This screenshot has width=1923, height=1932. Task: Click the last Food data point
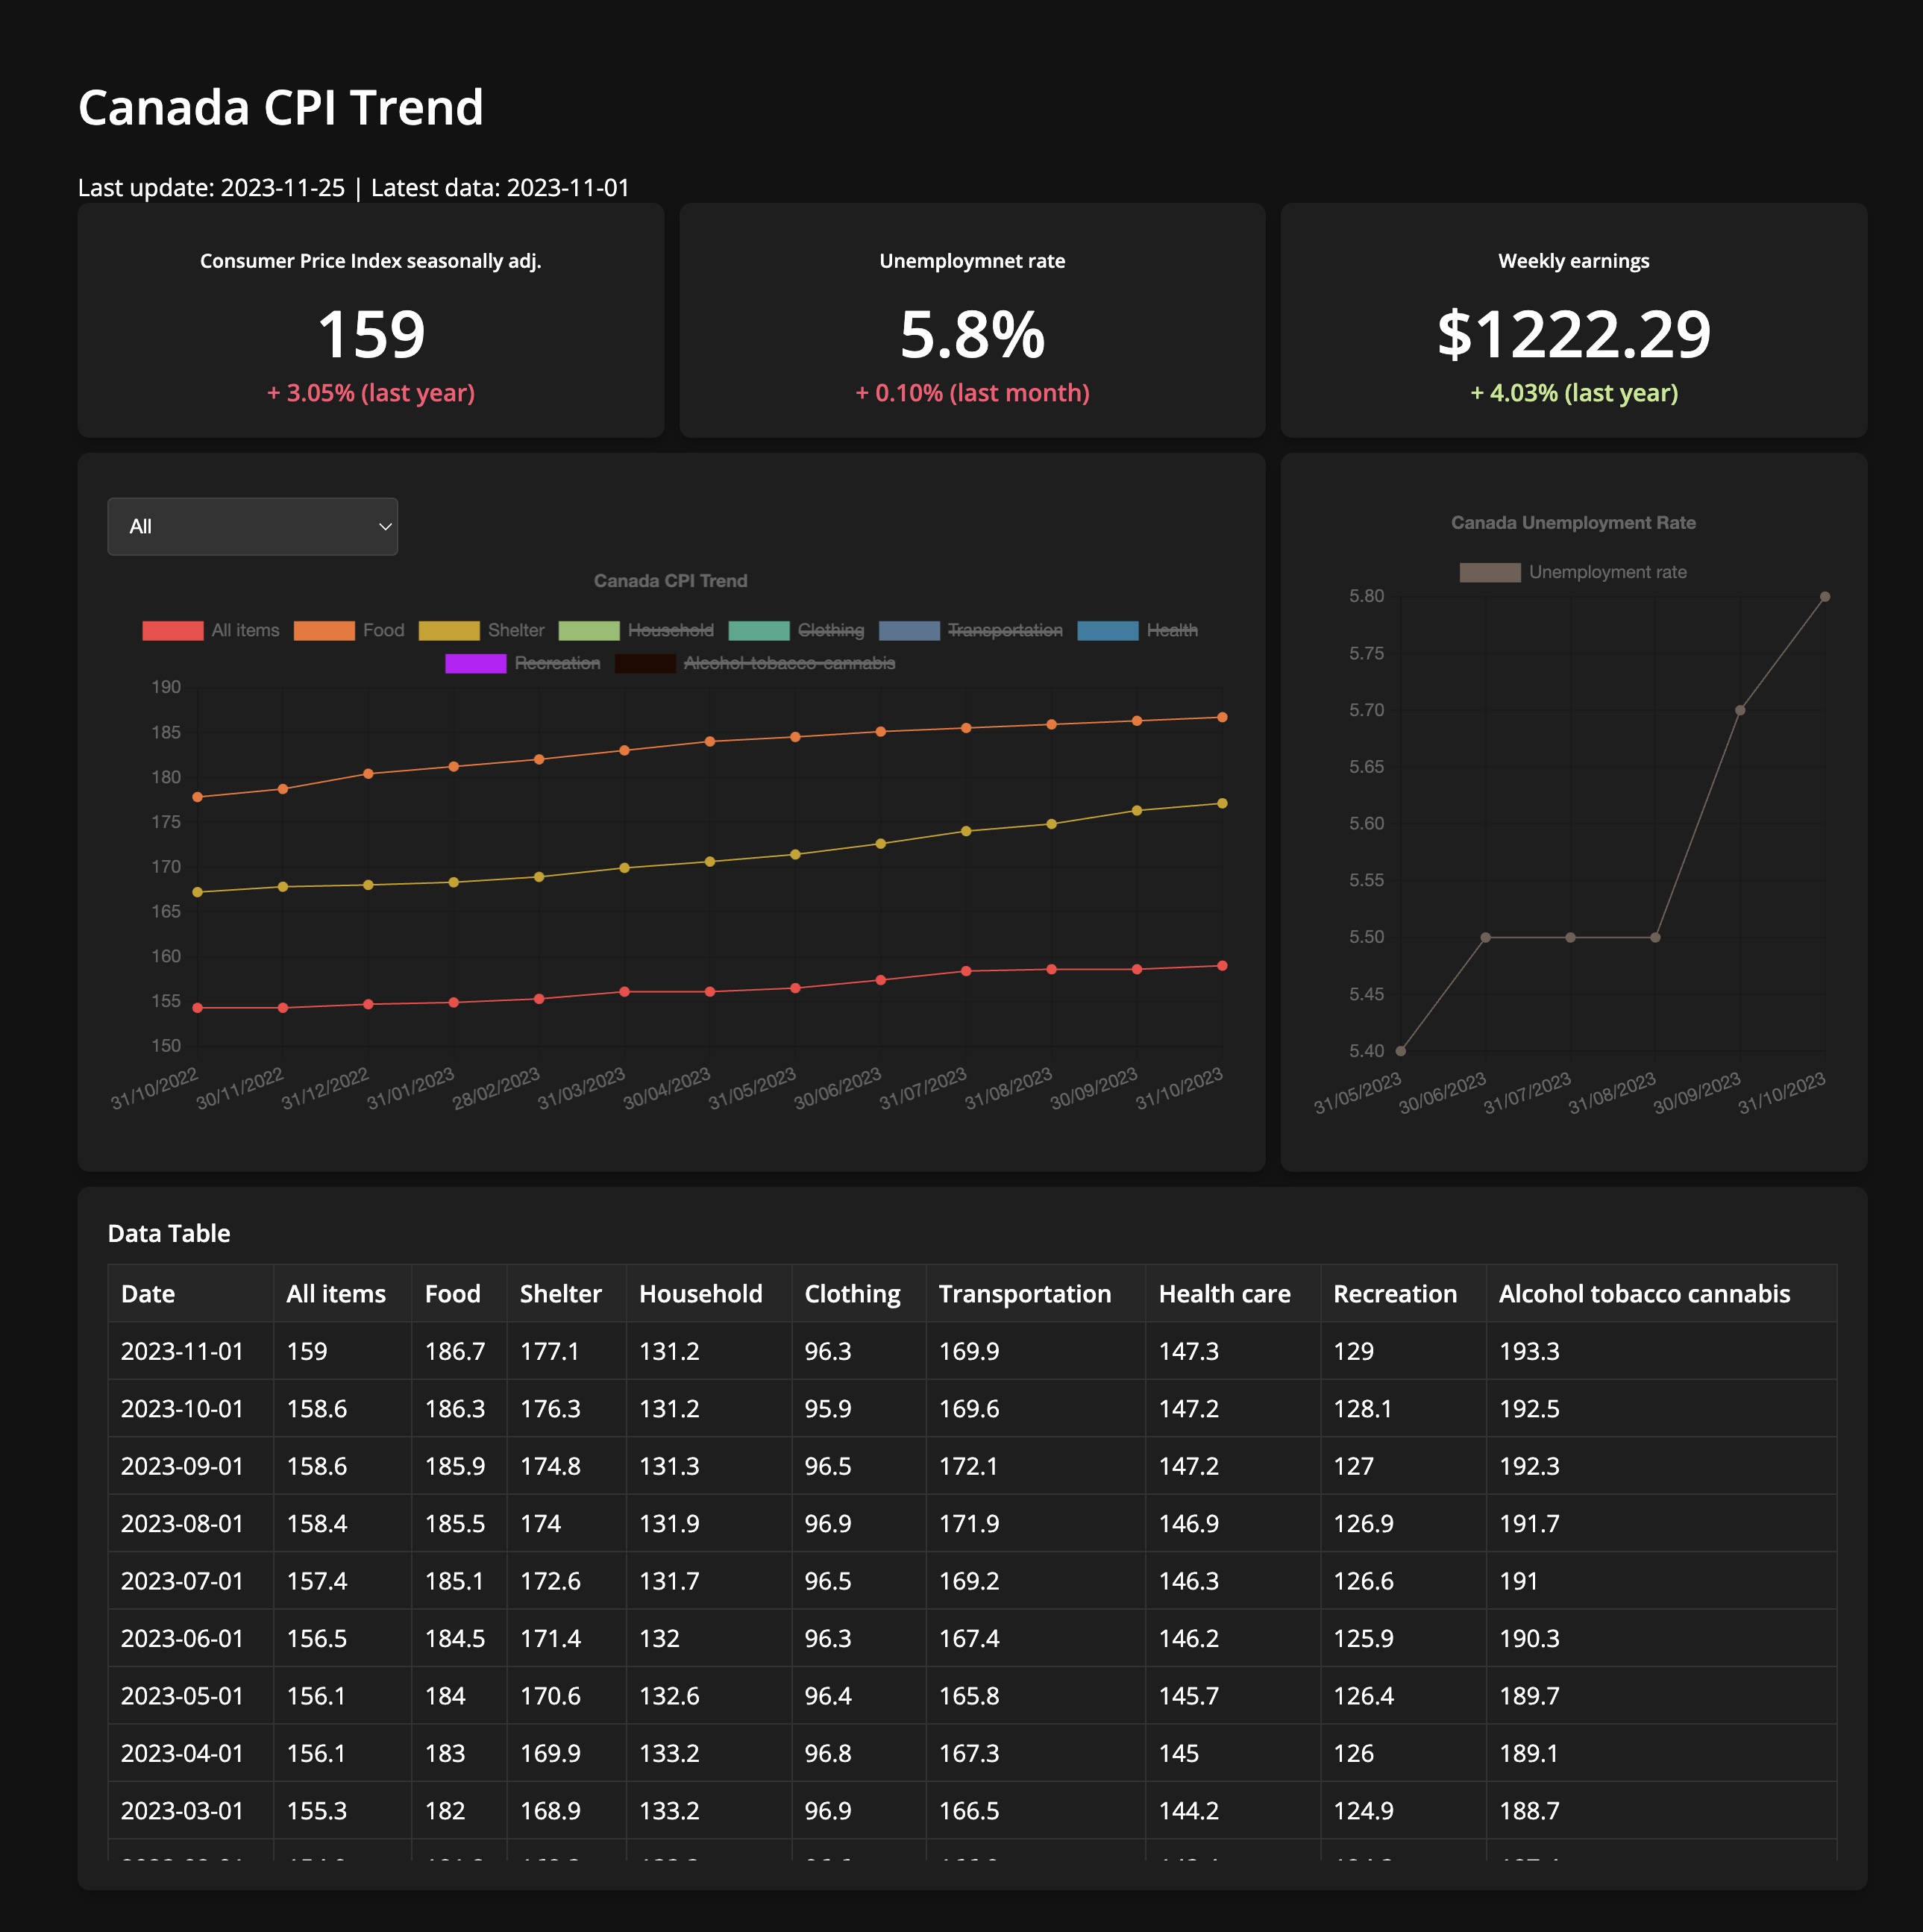point(1222,718)
